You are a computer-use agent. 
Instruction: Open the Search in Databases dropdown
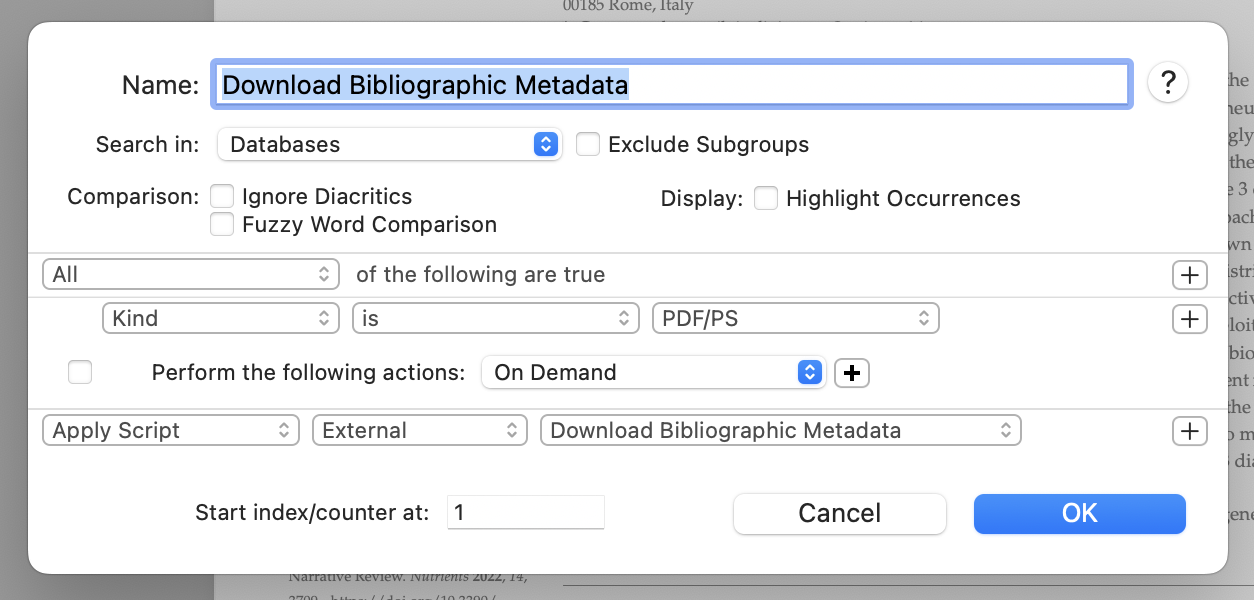coord(390,144)
